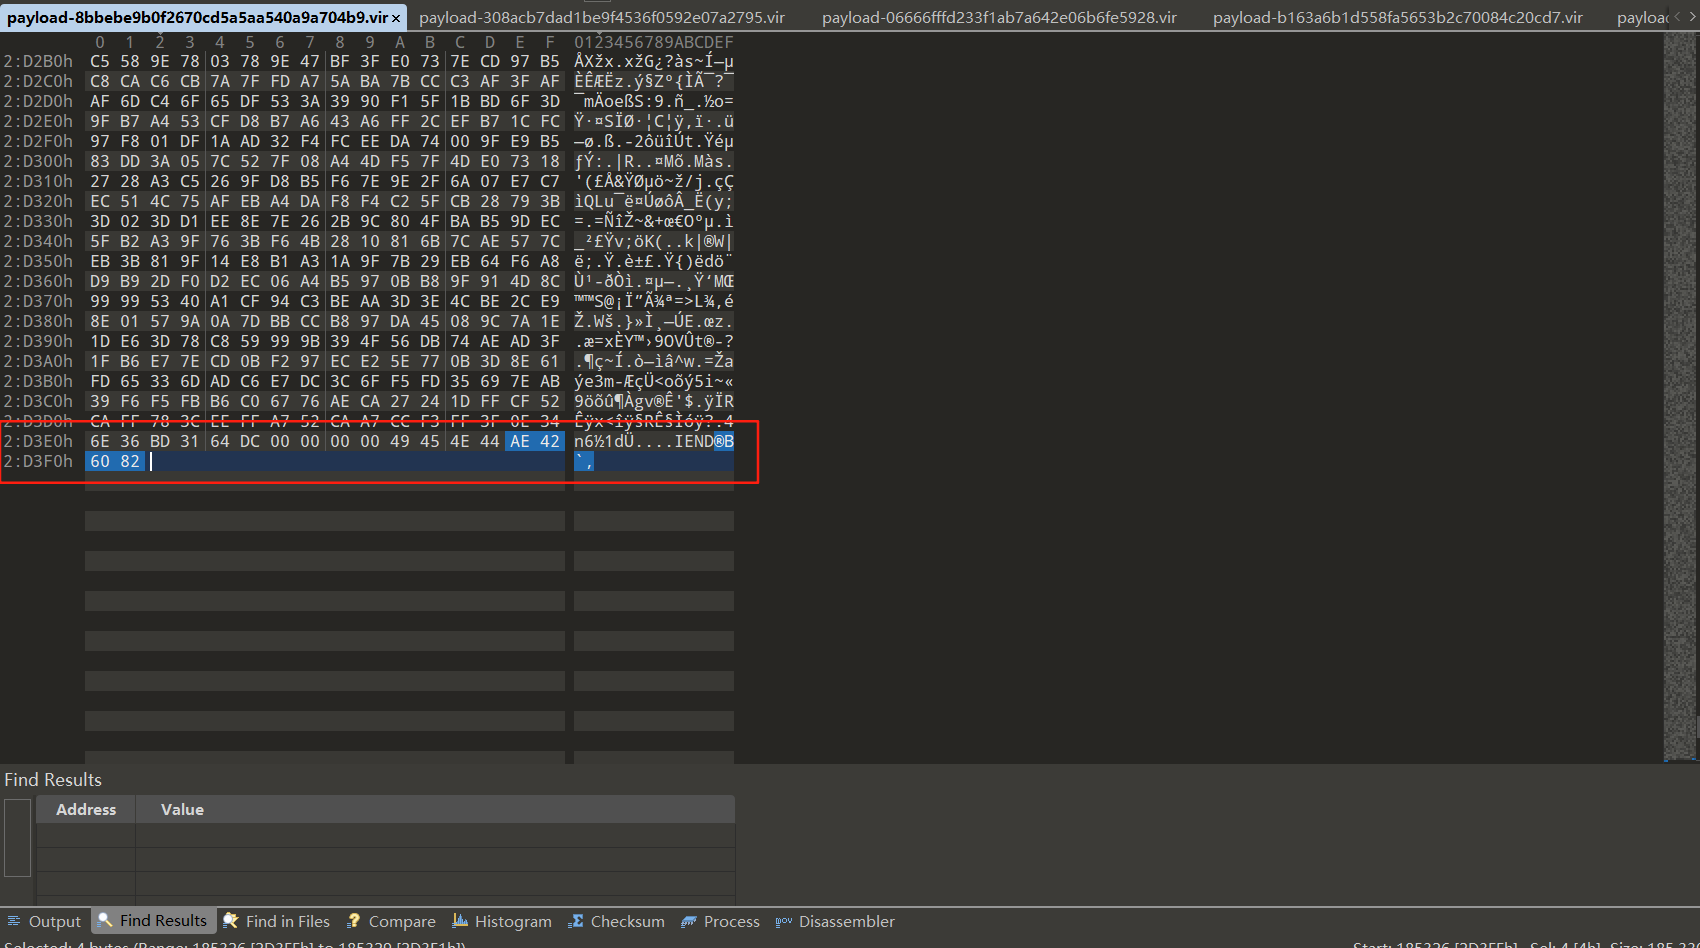Select the Find Results panel tab
This screenshot has height=948, width=1700.
[x=152, y=920]
